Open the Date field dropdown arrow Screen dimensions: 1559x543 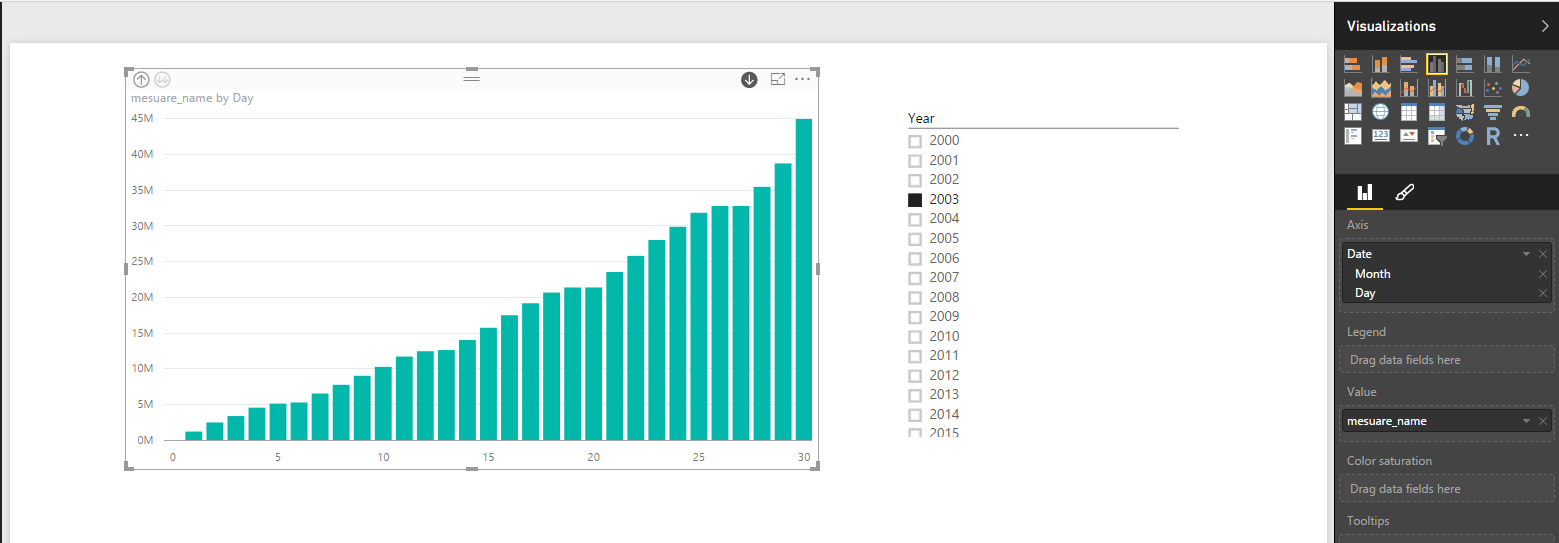(x=1526, y=254)
